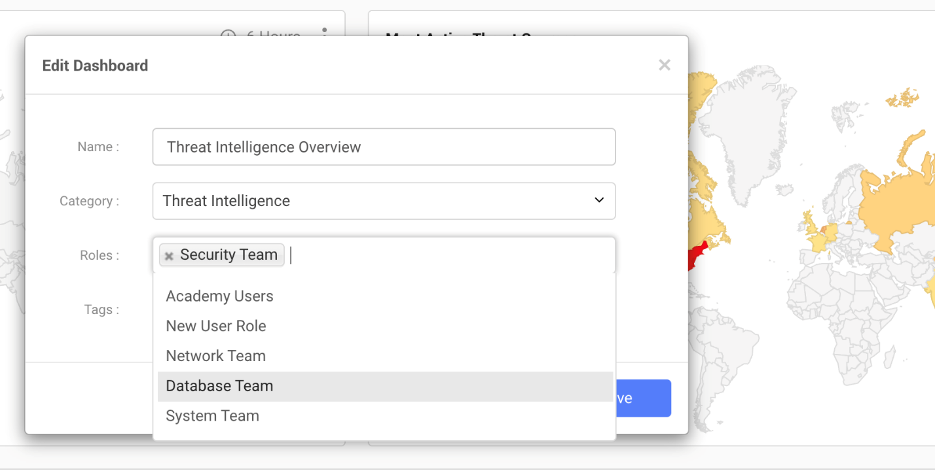Open the widget three-dot options menu
Image resolution: width=936 pixels, height=474 pixels.
tap(325, 32)
